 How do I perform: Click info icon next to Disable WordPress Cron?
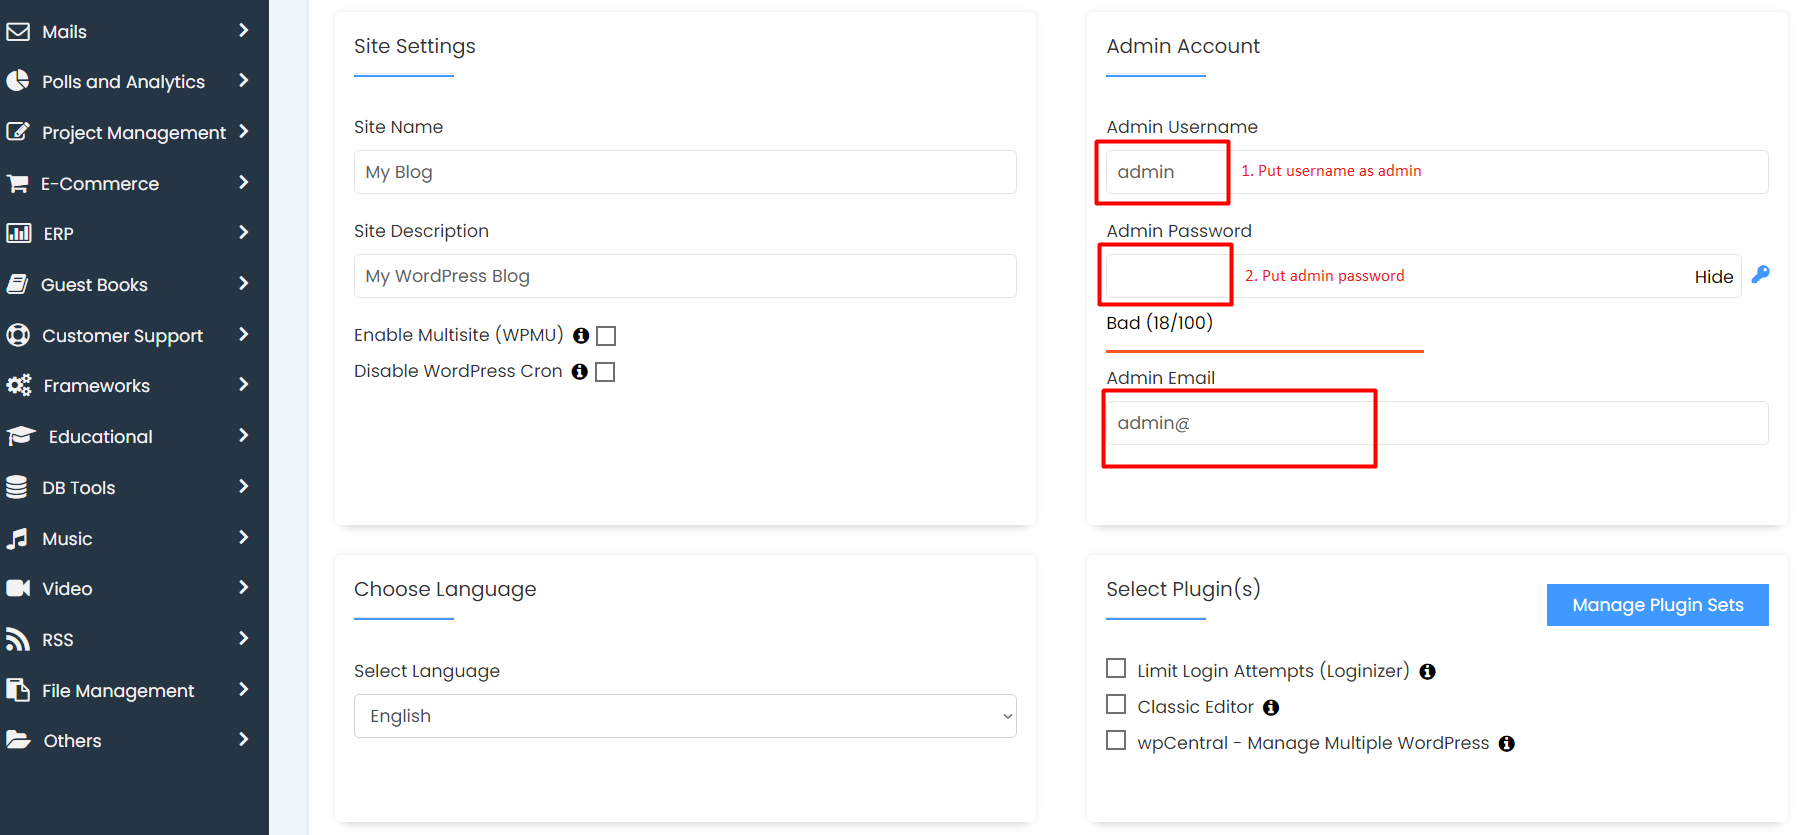[579, 372]
